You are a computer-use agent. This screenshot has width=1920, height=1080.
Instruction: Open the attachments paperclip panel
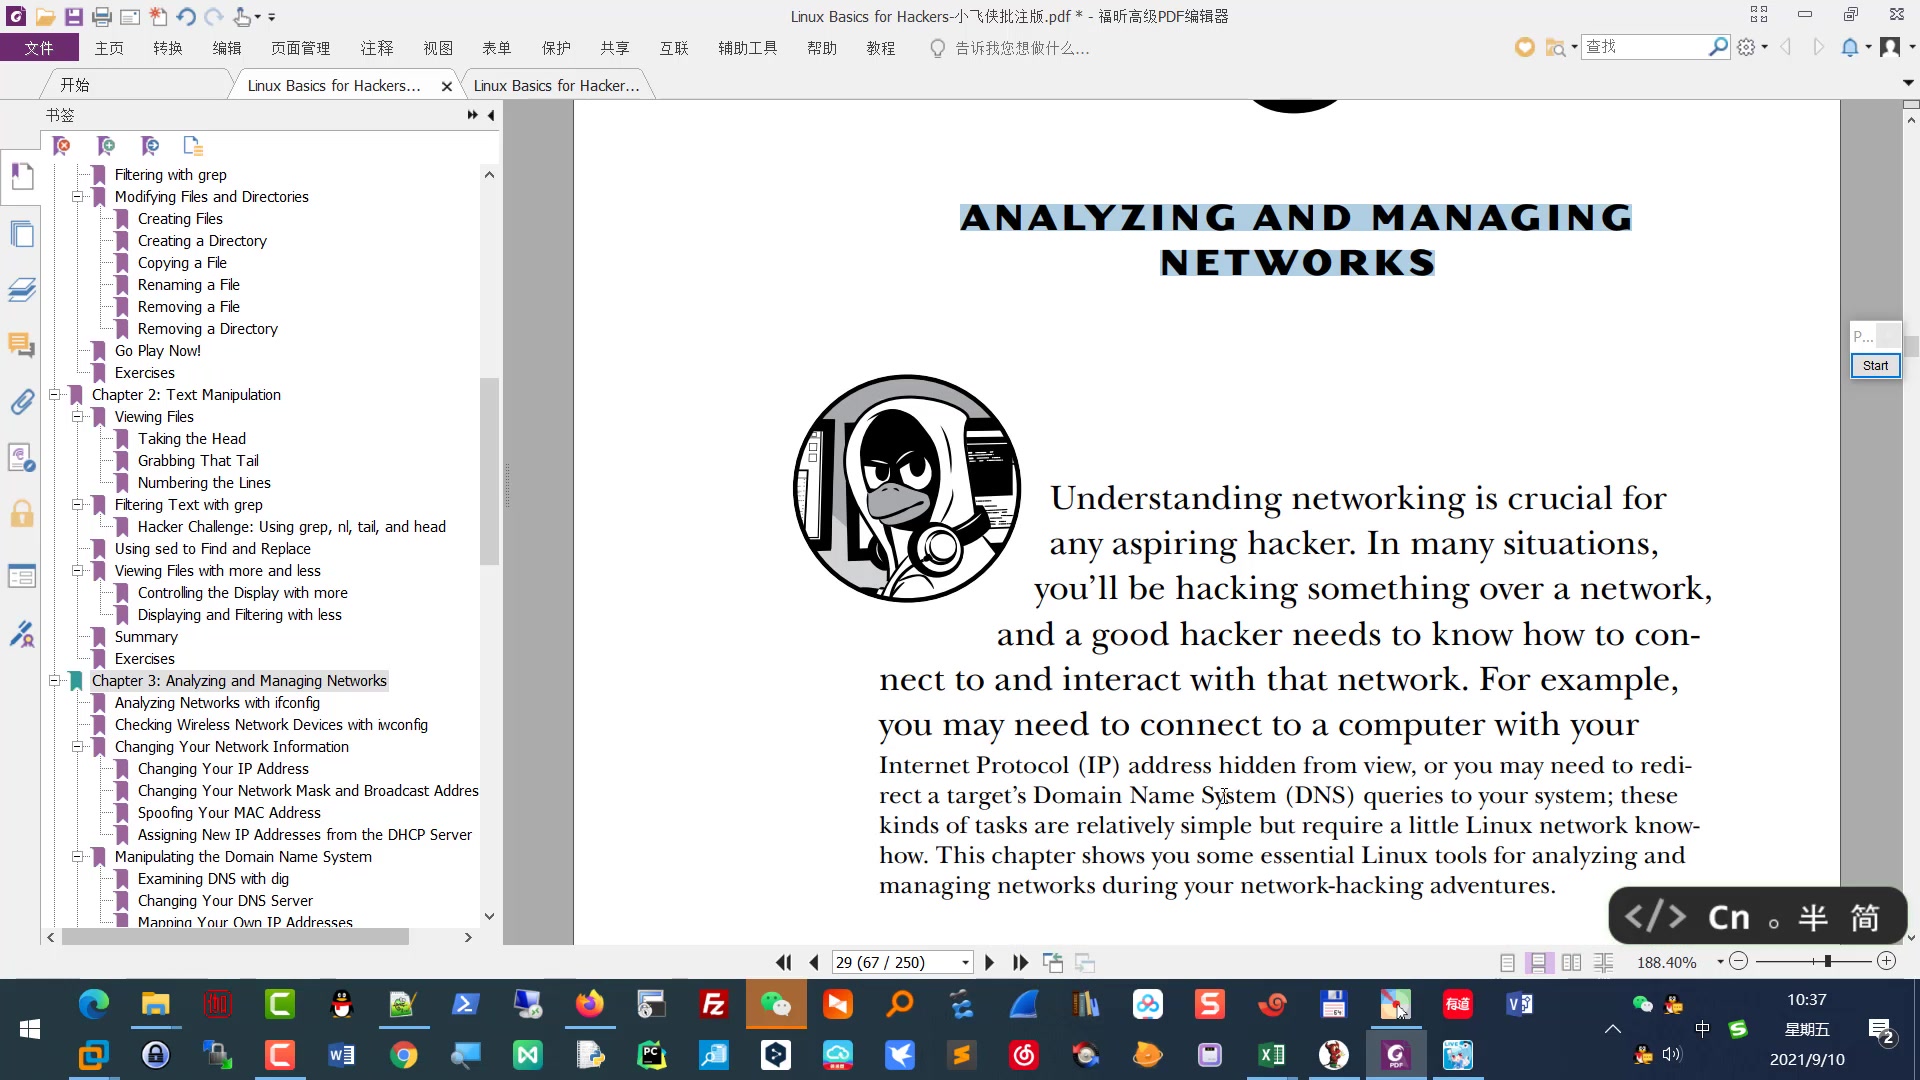click(22, 402)
